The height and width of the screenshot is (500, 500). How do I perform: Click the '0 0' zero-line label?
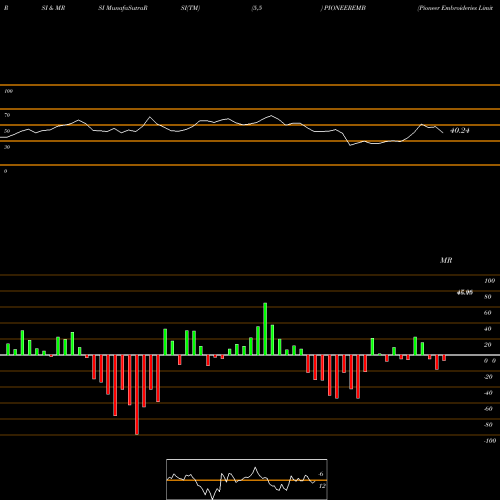490,361
